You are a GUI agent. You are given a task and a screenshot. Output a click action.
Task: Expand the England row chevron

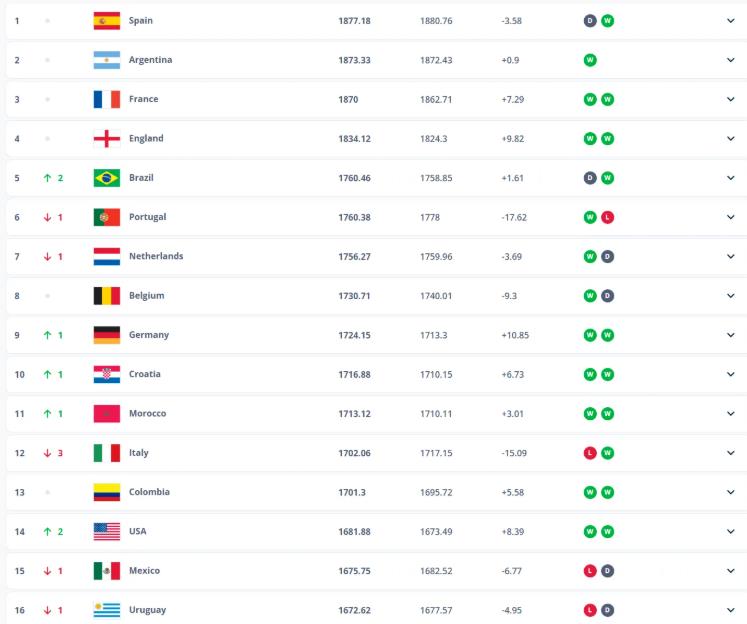coord(730,139)
